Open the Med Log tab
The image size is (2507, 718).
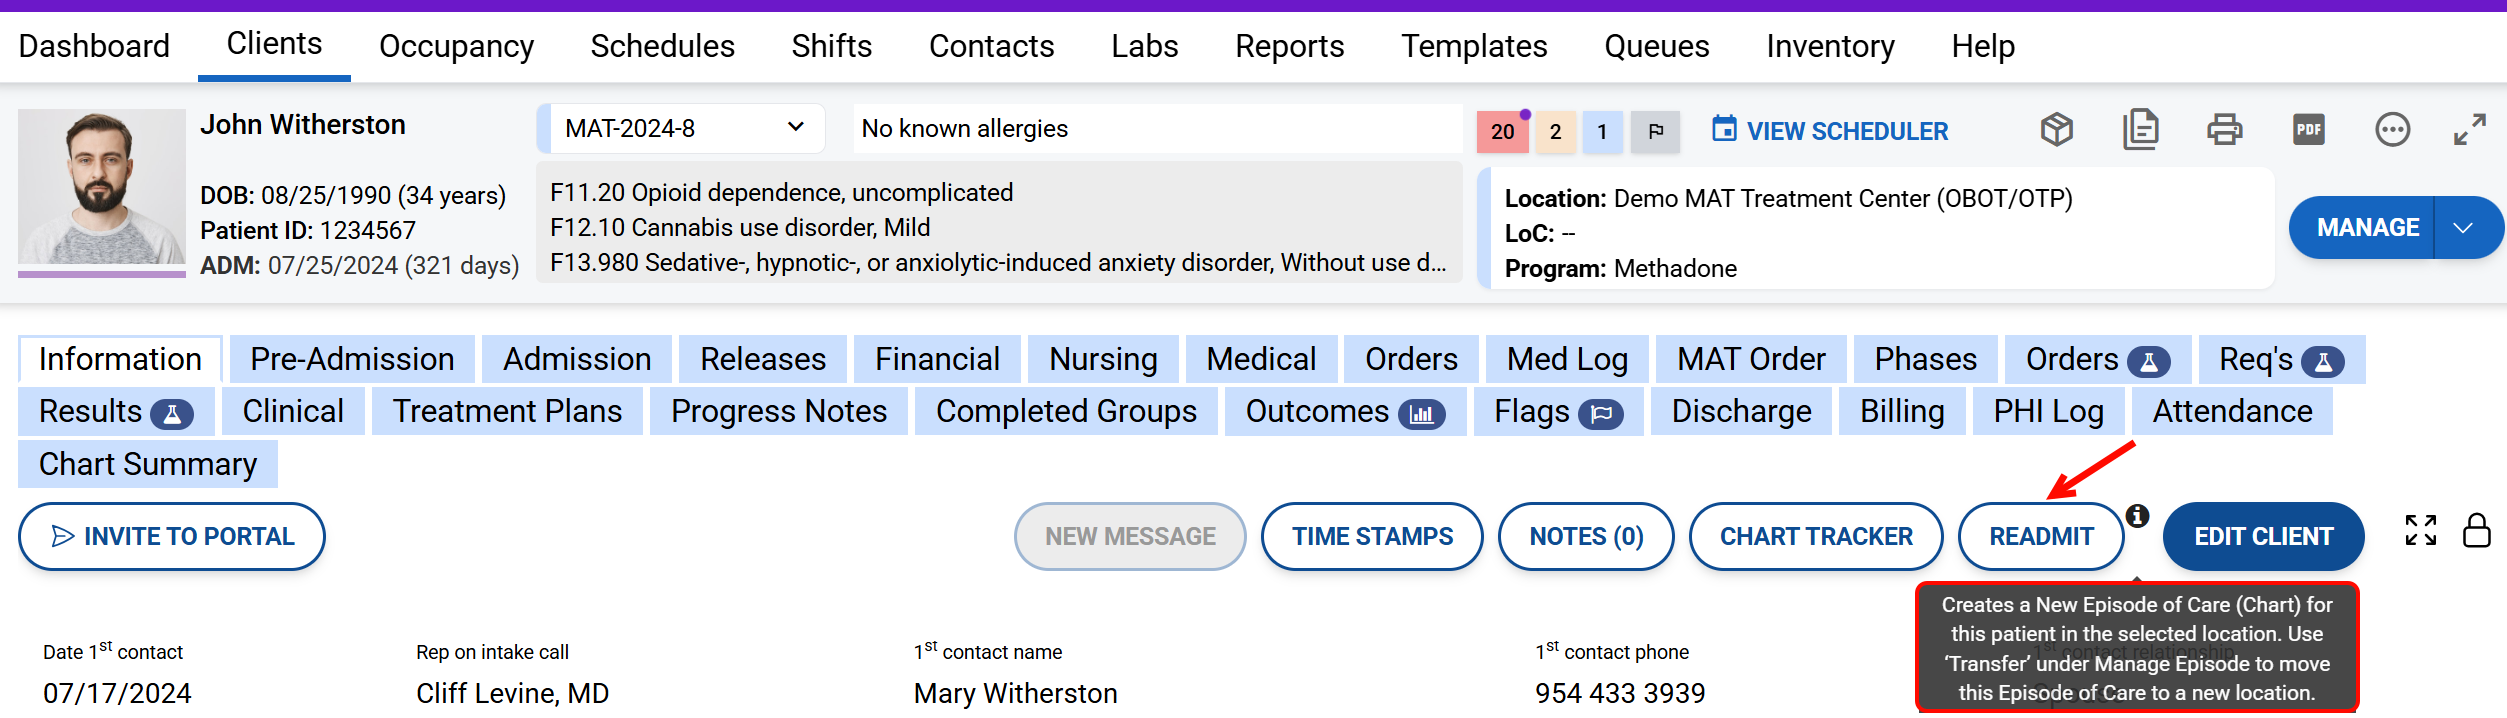(1567, 360)
